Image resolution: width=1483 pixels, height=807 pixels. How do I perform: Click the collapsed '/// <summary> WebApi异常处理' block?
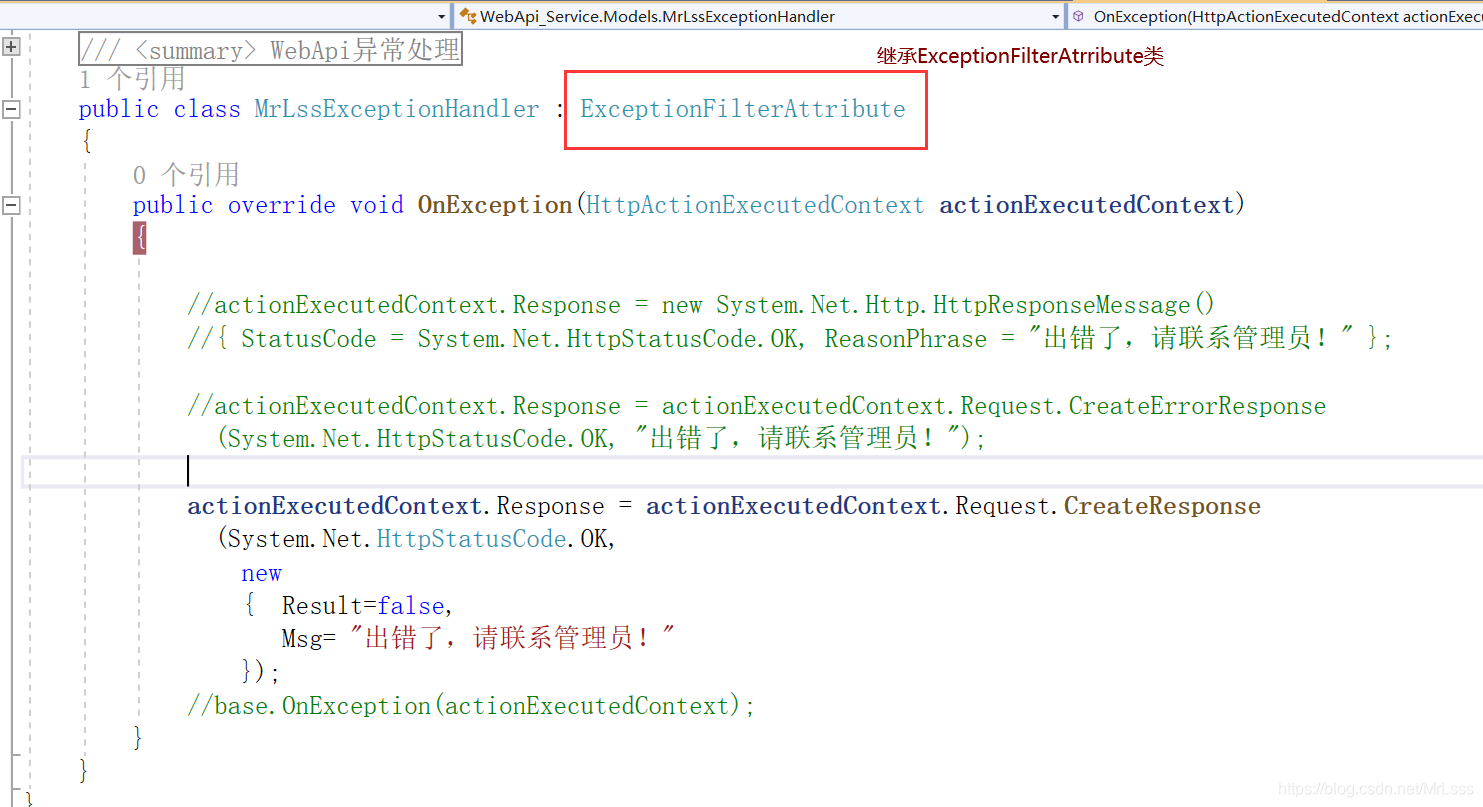[x=270, y=49]
